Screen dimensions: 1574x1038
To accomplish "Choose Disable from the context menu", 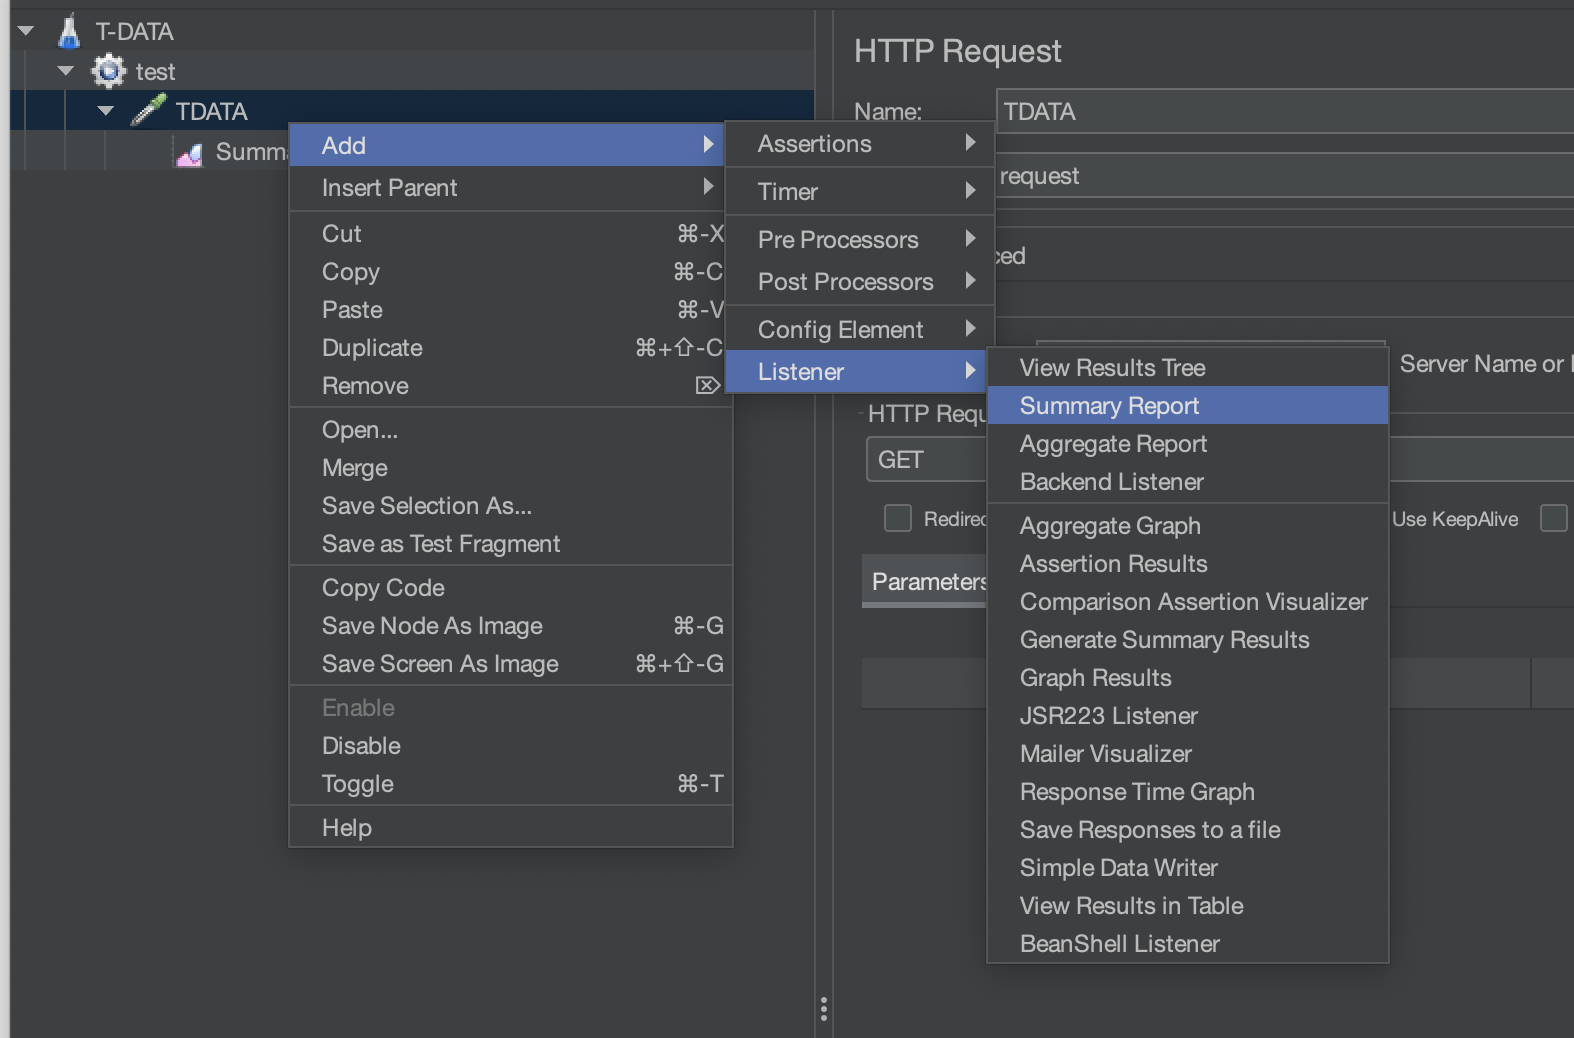I will click(511, 746).
